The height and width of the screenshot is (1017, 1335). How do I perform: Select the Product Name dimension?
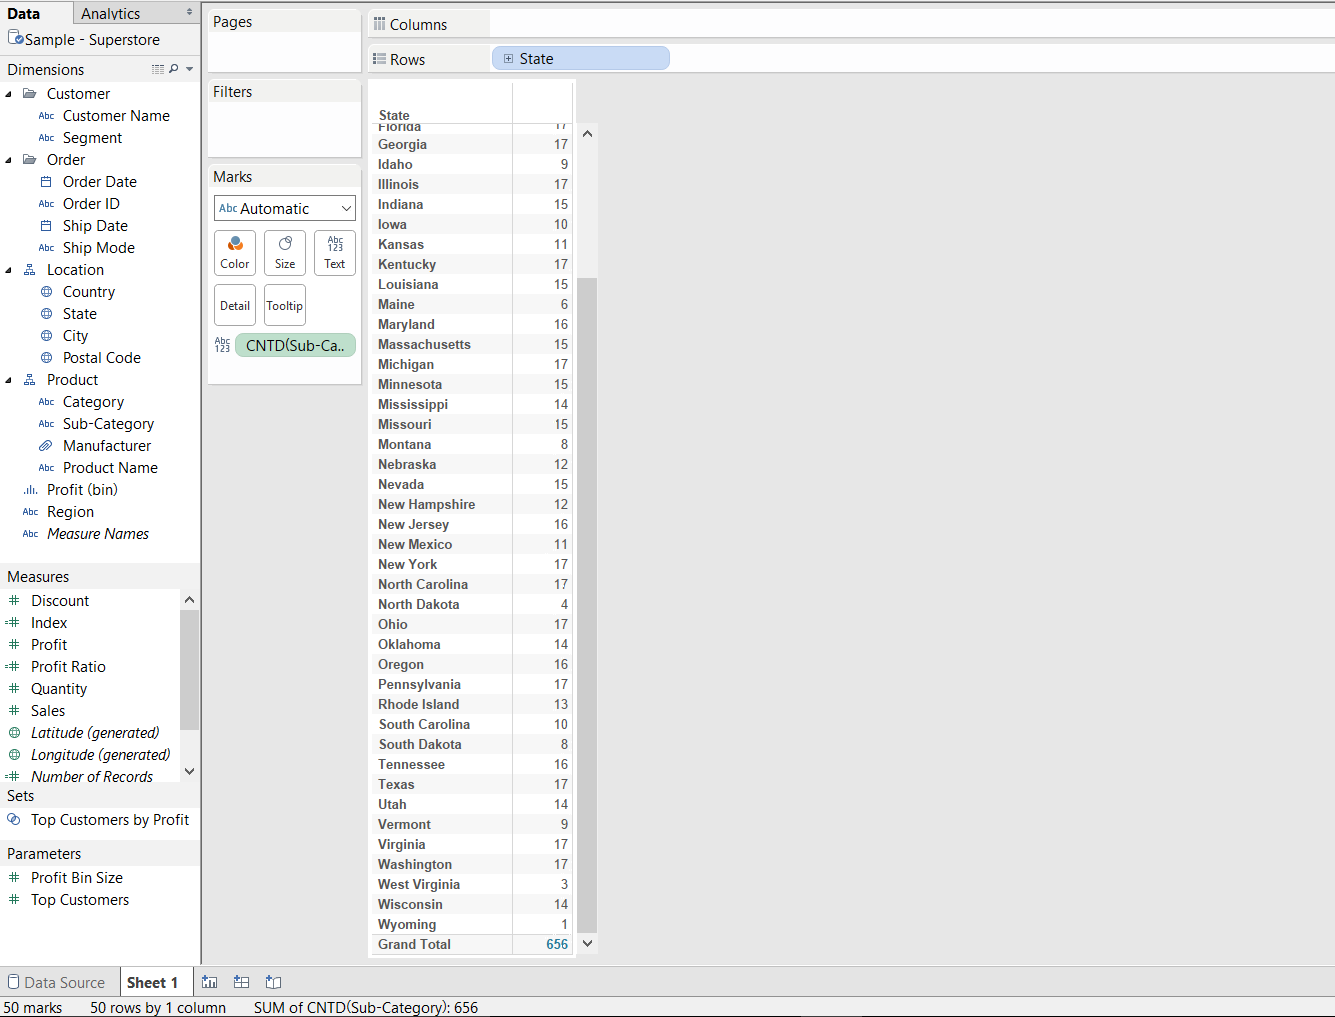click(110, 467)
